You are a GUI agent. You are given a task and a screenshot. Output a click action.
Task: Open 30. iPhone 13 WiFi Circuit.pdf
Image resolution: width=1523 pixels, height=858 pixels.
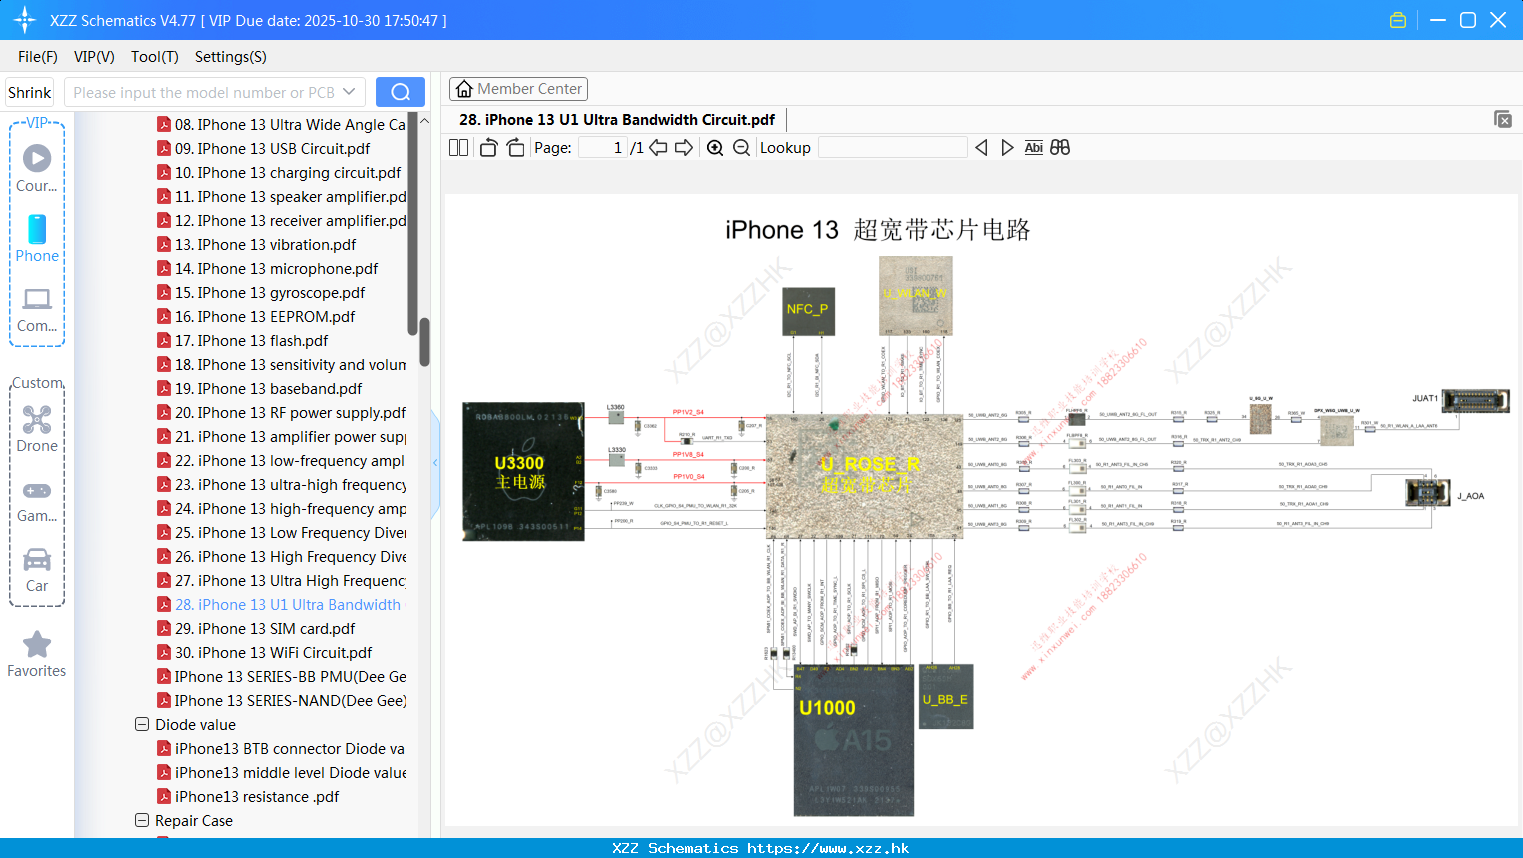[x=264, y=653]
